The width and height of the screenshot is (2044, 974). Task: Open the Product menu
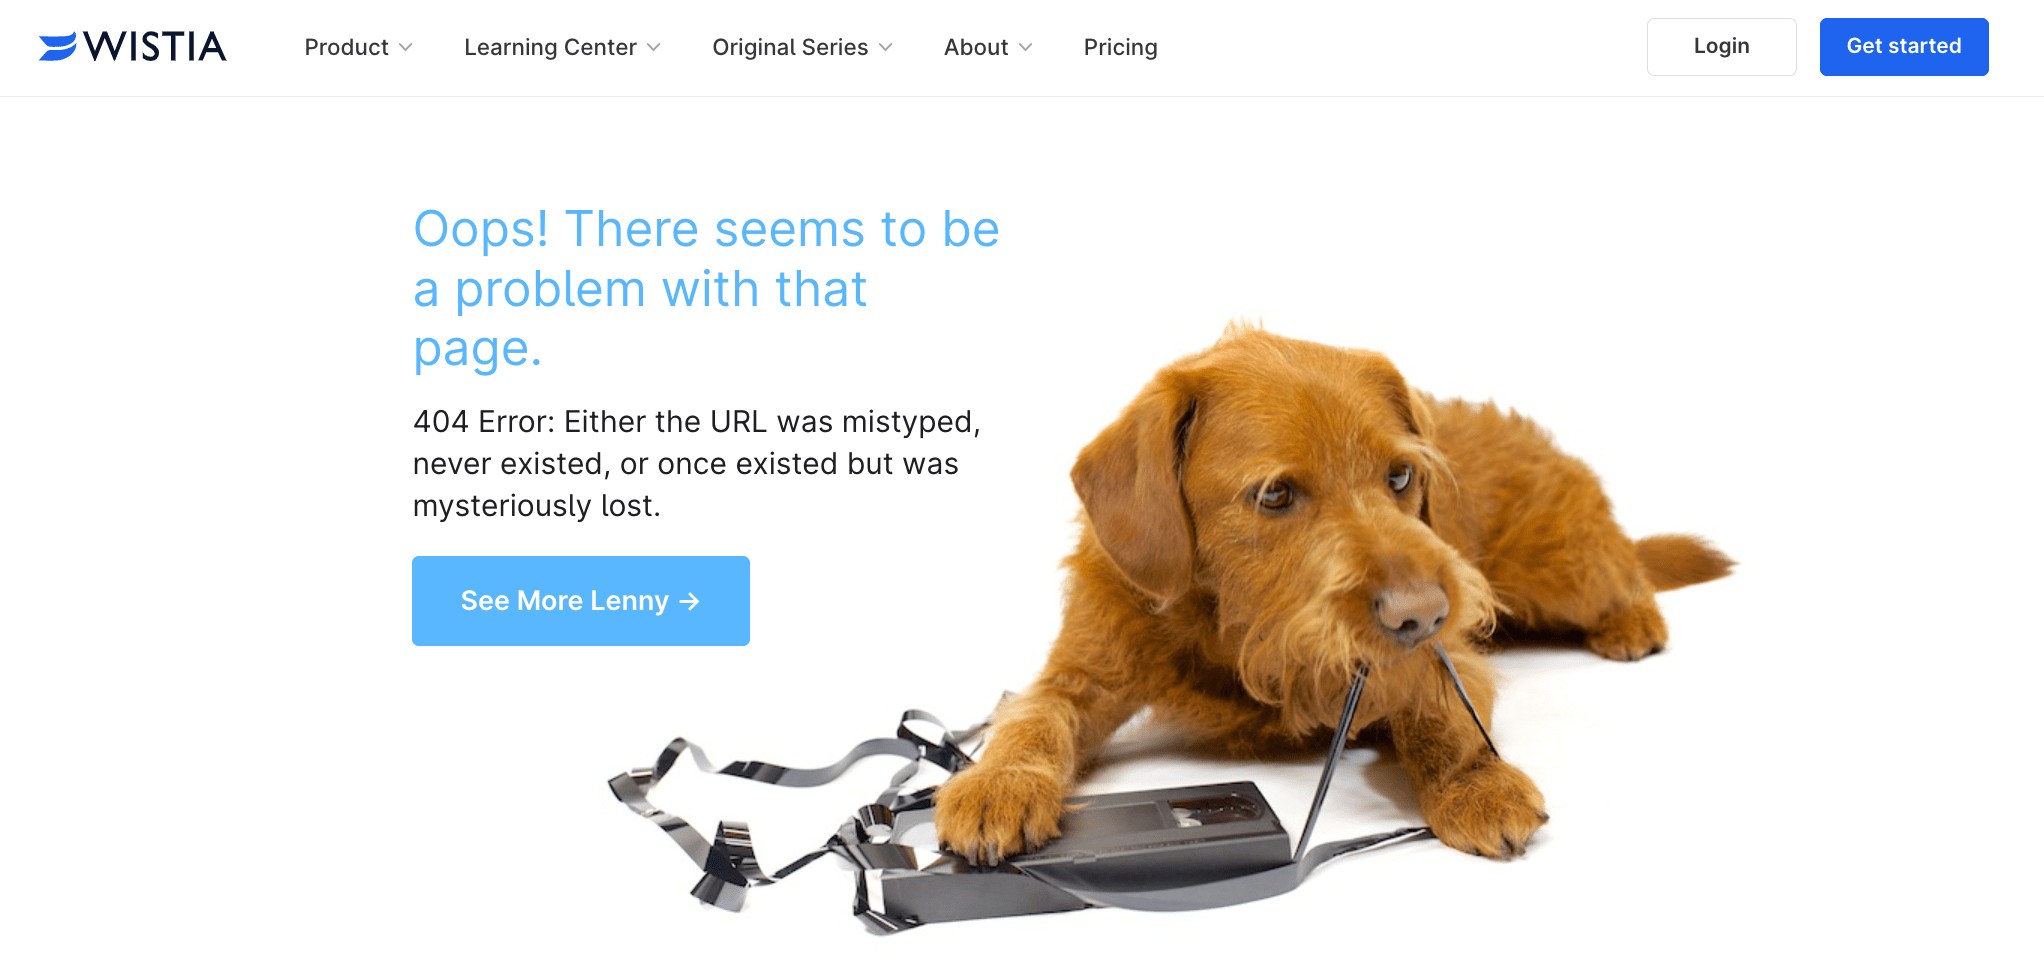click(358, 47)
